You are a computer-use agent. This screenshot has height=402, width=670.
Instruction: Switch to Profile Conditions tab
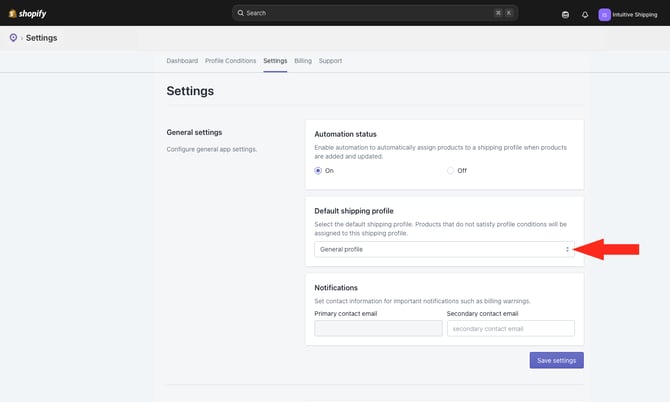[x=230, y=61]
